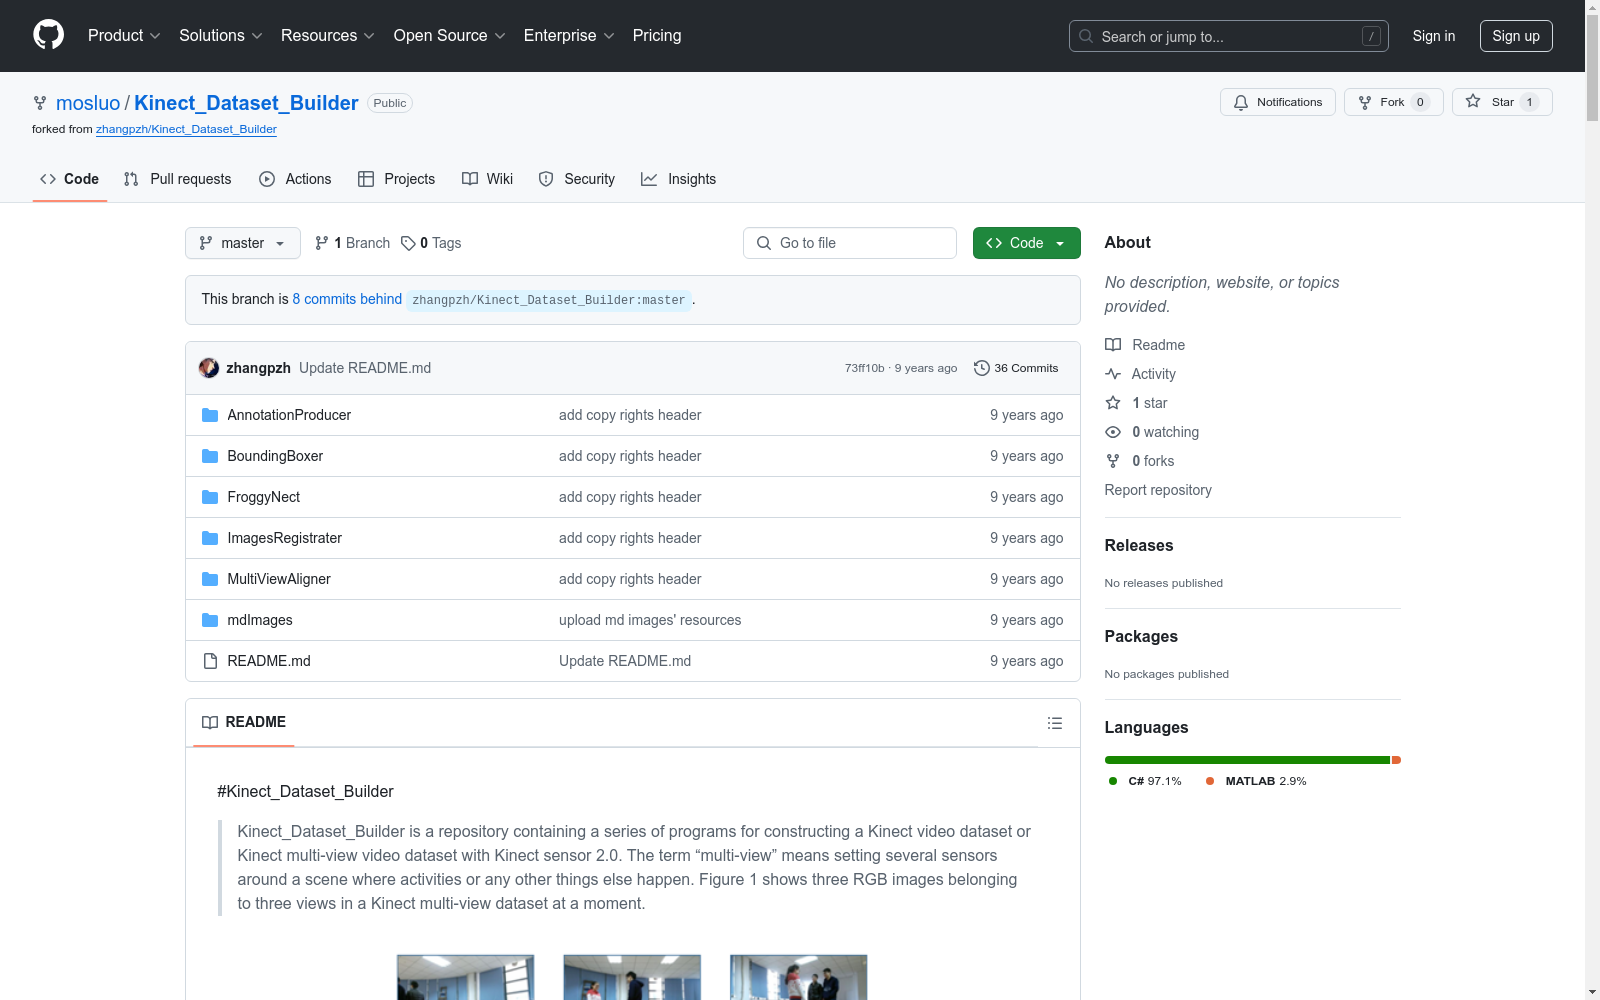Viewport: 1600px width, 1000px height.
Task: Click the branch icon beside 1 Branch
Action: [322, 243]
